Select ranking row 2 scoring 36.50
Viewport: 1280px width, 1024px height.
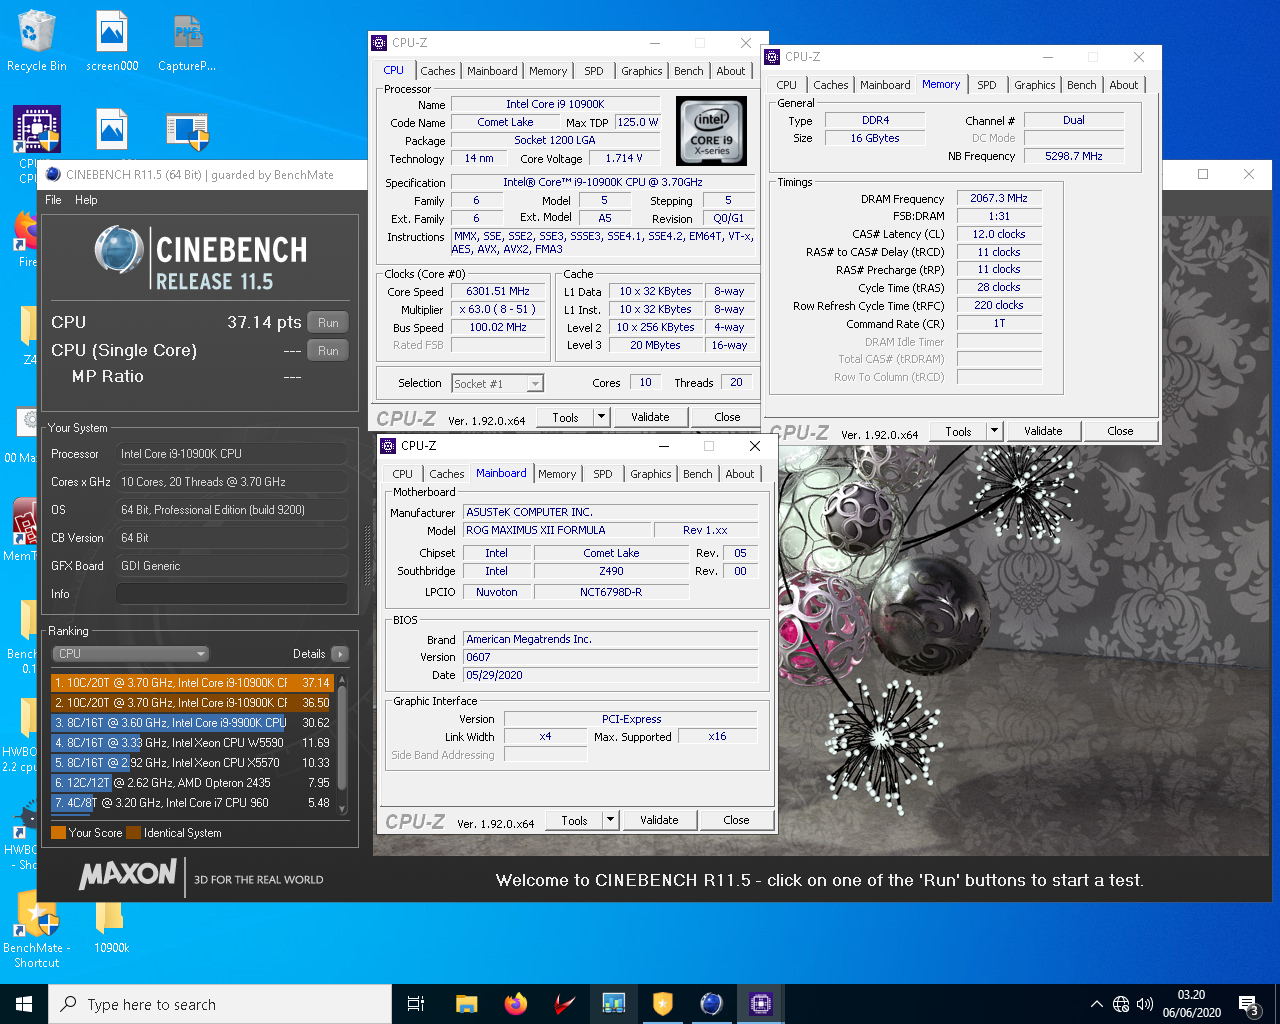pyautogui.click(x=192, y=703)
